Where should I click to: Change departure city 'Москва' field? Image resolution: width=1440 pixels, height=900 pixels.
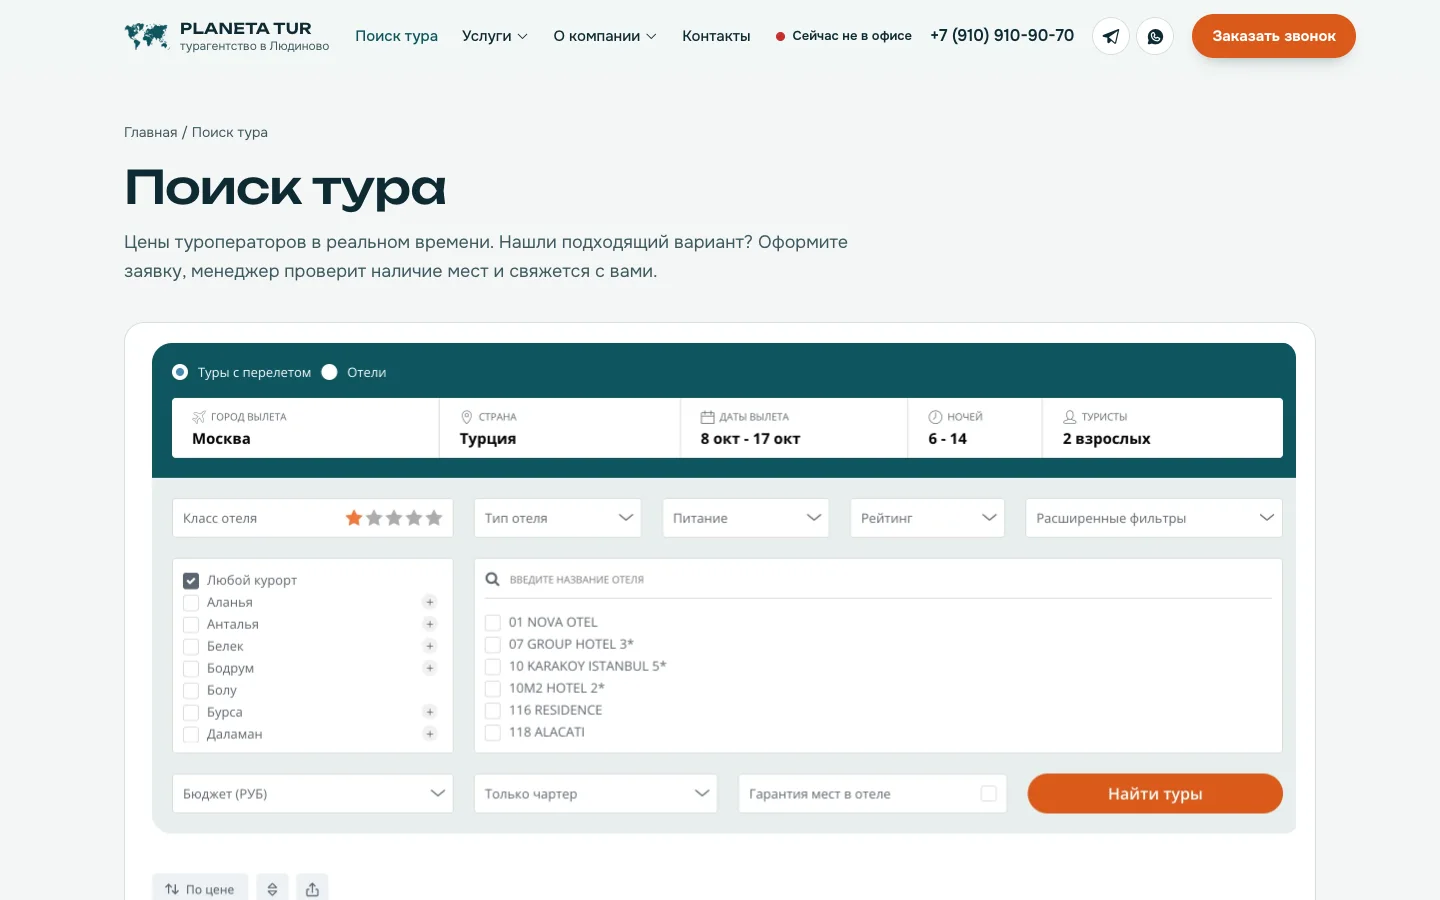pyautogui.click(x=305, y=428)
